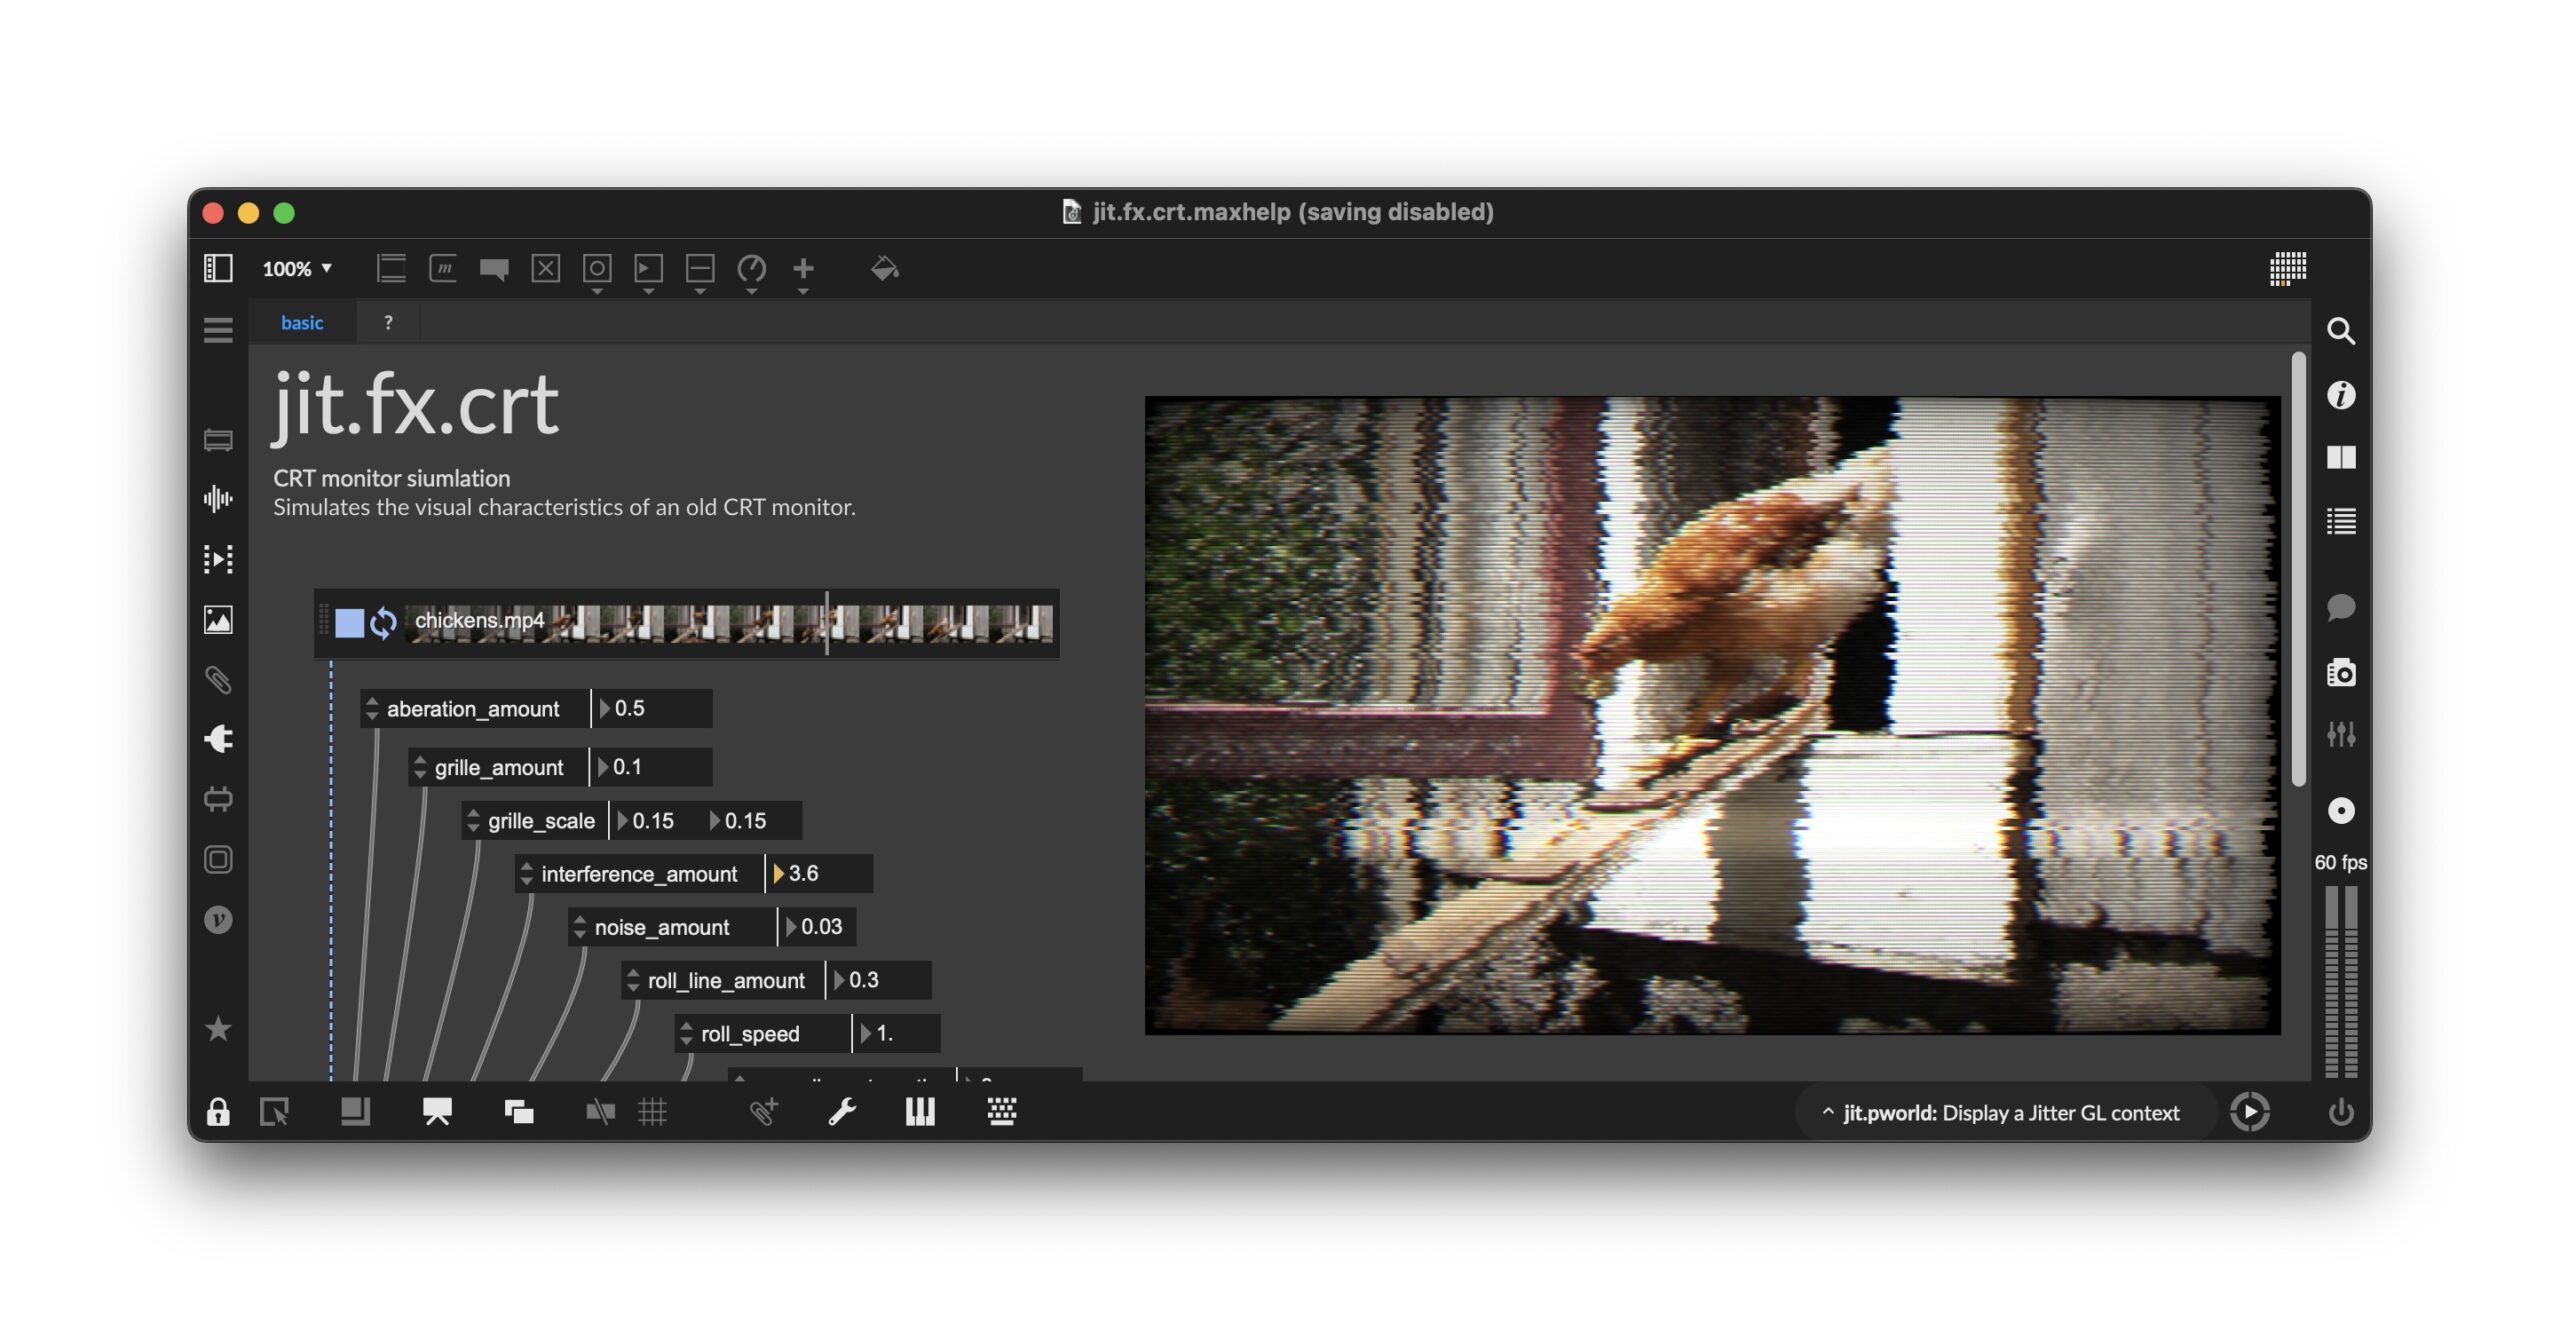Toggle the audio power button

[2340, 1111]
